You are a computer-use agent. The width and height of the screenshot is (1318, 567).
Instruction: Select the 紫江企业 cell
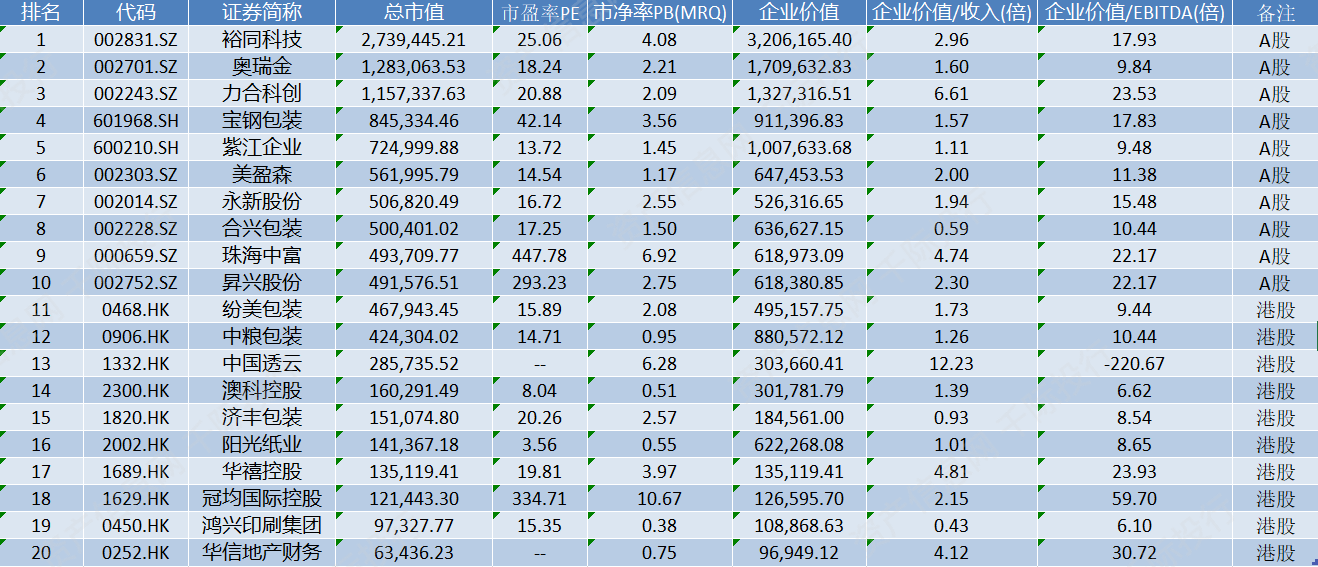click(261, 148)
